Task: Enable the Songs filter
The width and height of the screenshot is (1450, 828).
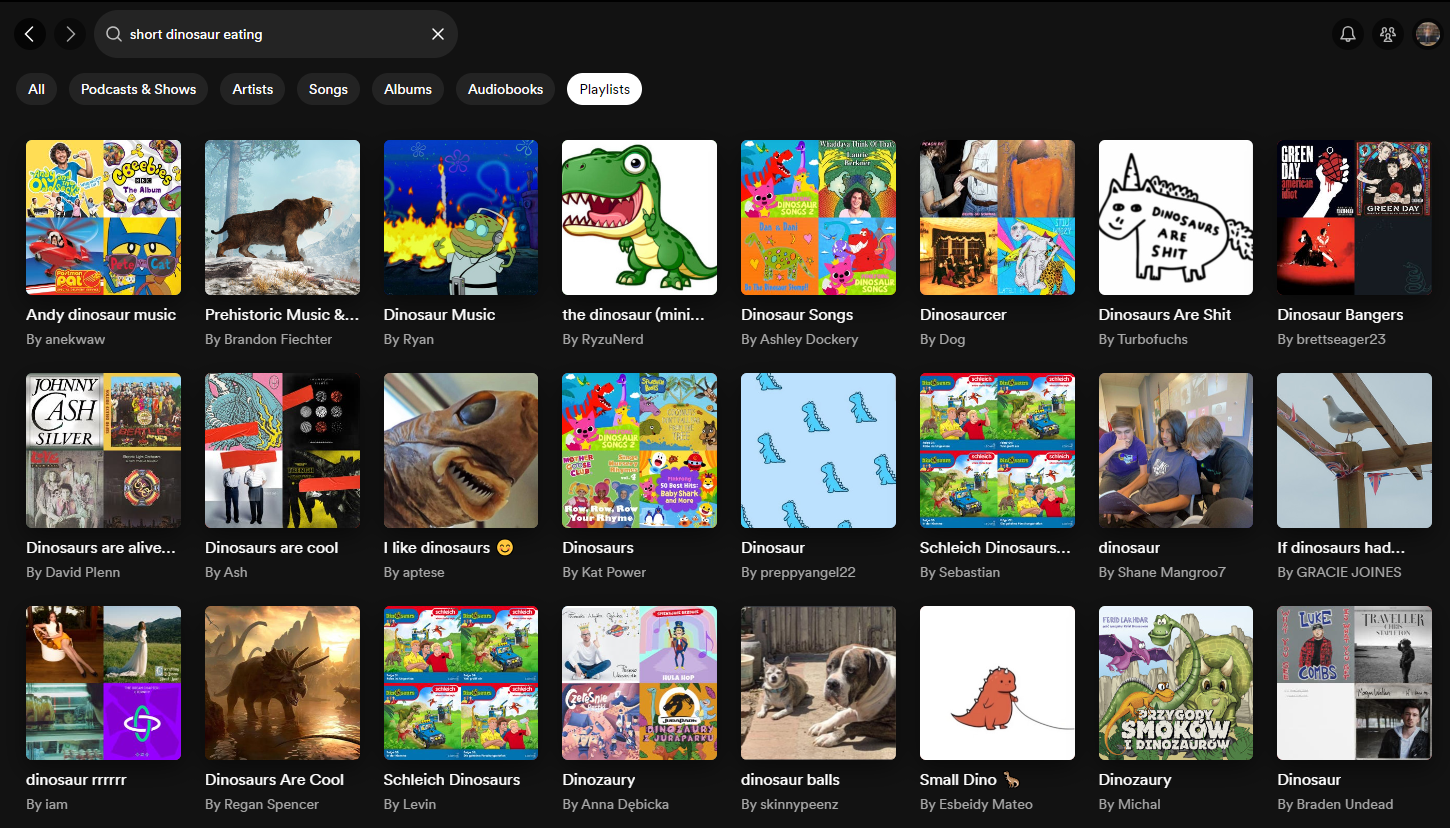Action: coord(328,89)
